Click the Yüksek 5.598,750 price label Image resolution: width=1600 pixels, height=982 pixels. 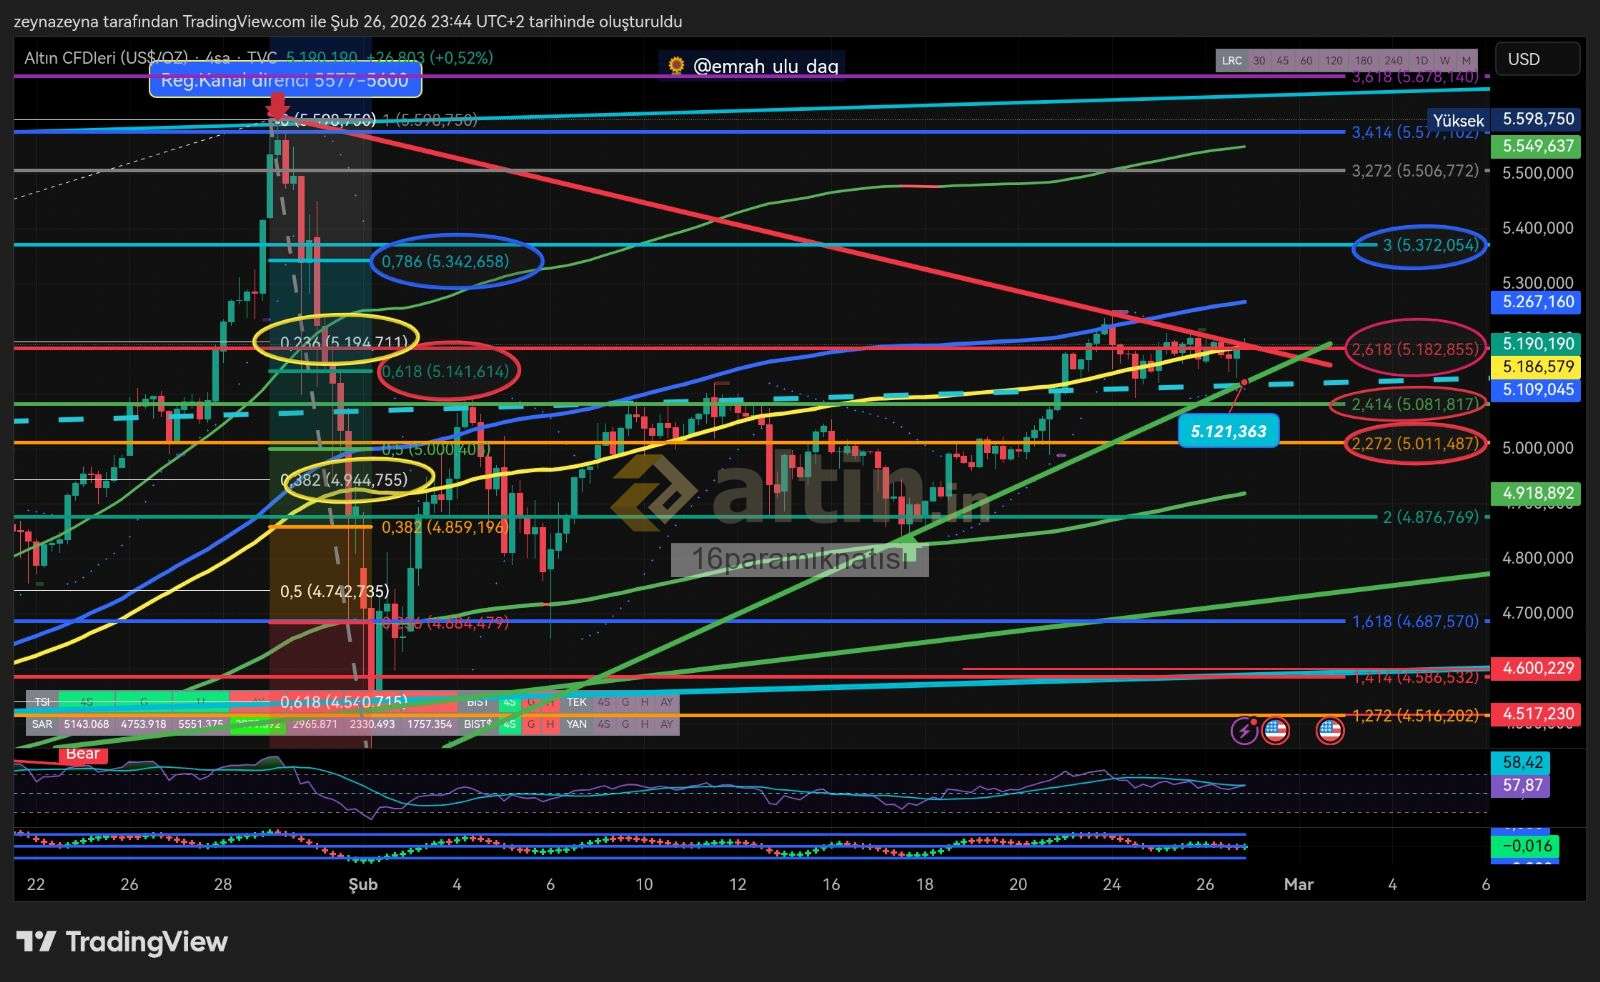point(1537,119)
